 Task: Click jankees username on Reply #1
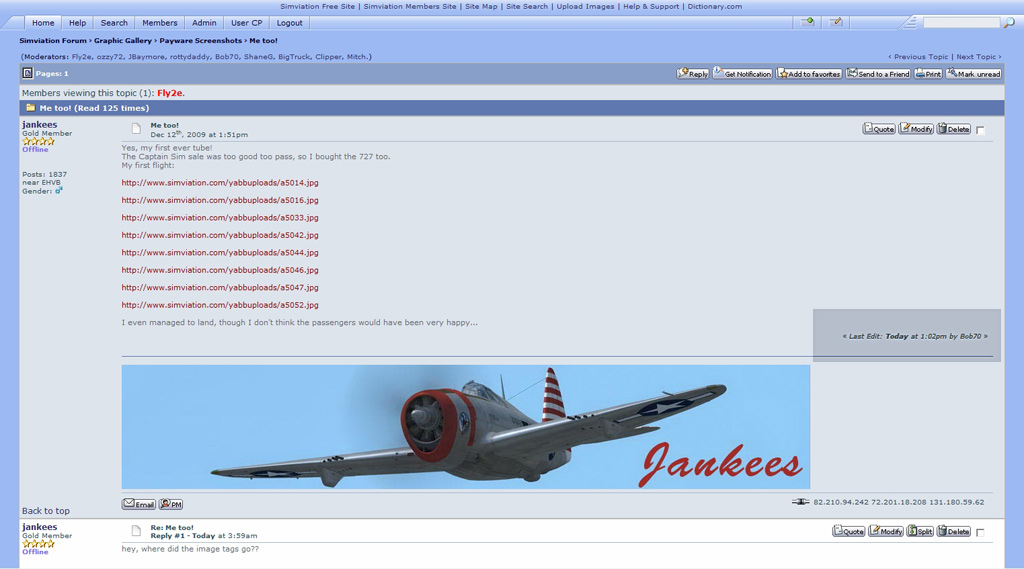click(39, 527)
